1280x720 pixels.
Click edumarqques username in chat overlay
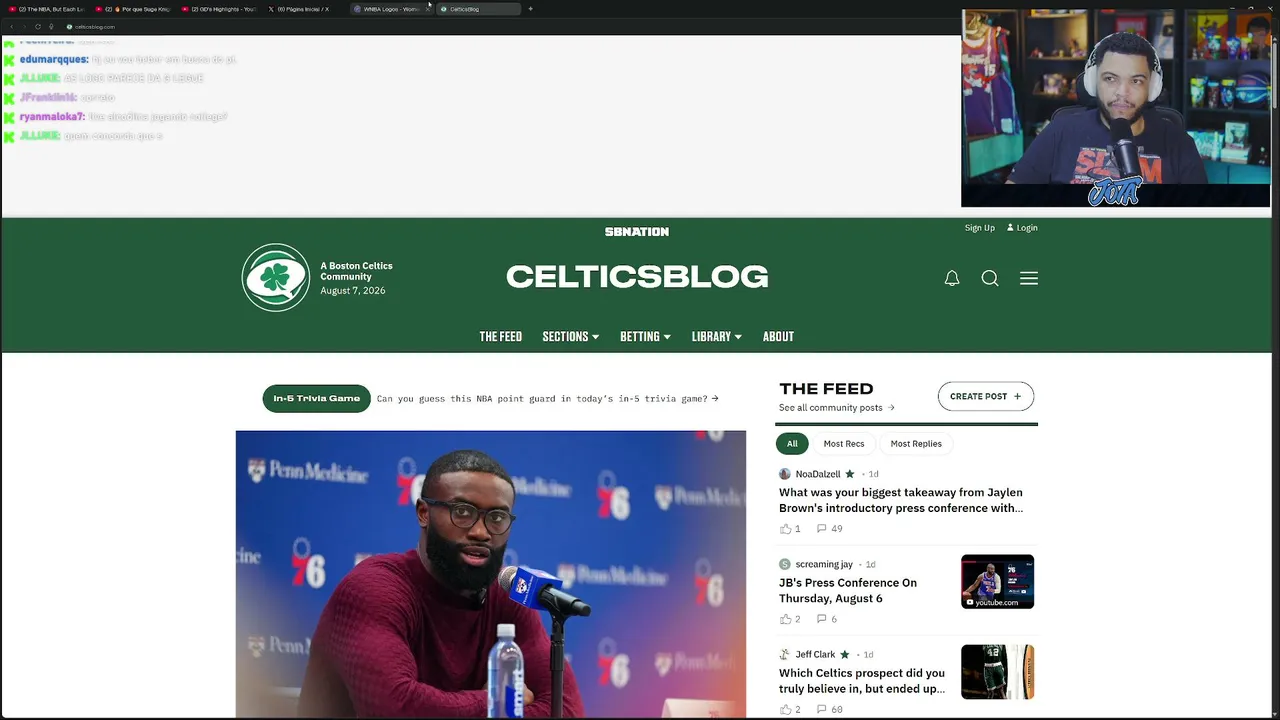tap(54, 60)
